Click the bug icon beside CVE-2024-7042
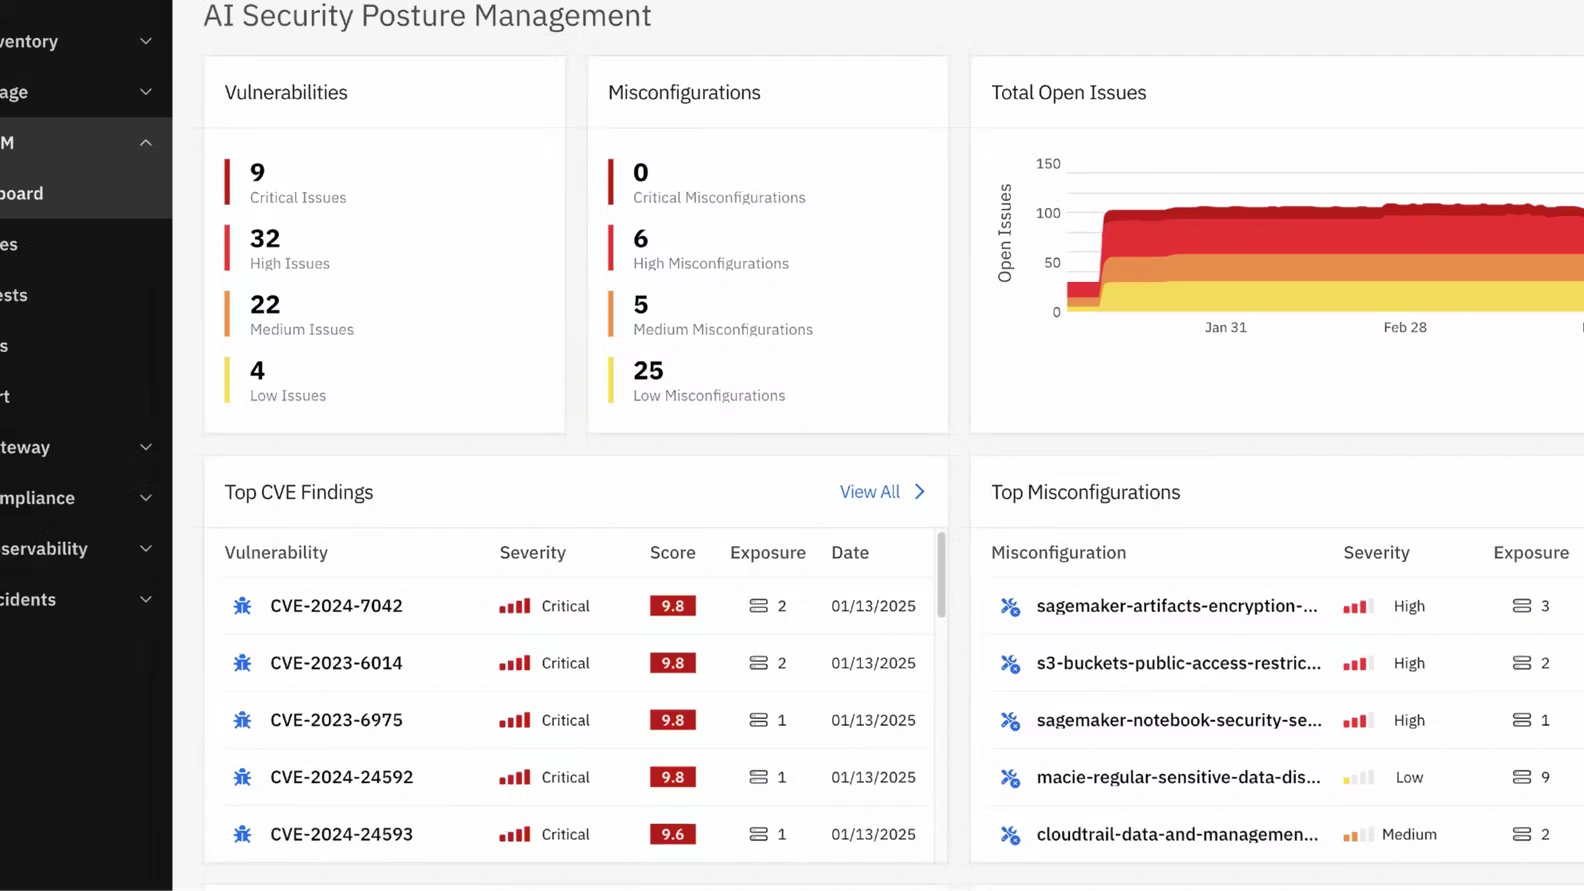 pyautogui.click(x=242, y=606)
